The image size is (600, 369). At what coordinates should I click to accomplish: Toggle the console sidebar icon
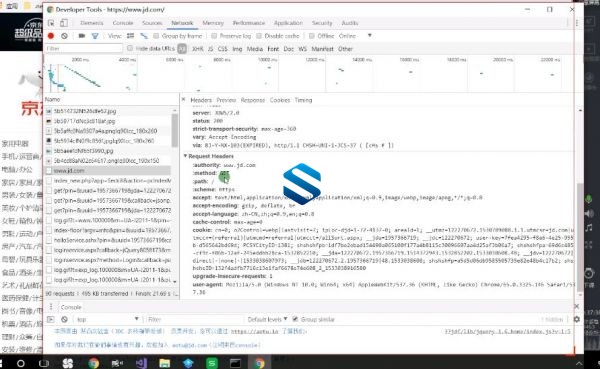point(51,319)
